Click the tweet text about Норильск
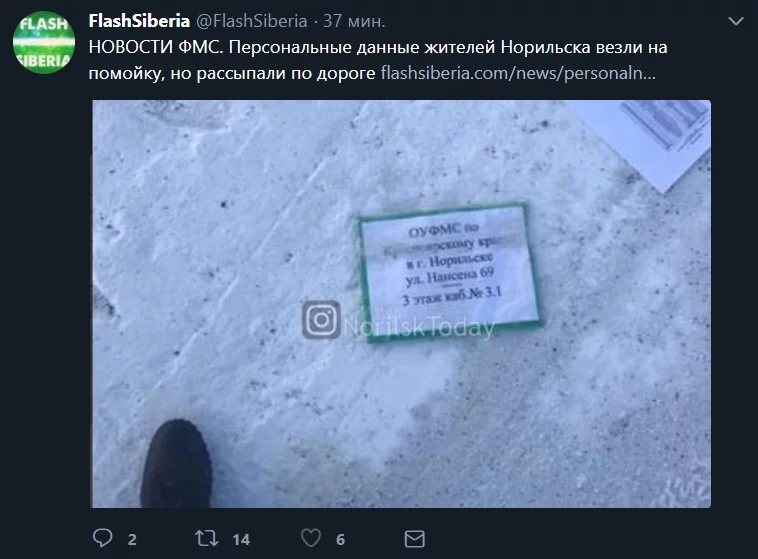This screenshot has width=758, height=559. (378, 60)
